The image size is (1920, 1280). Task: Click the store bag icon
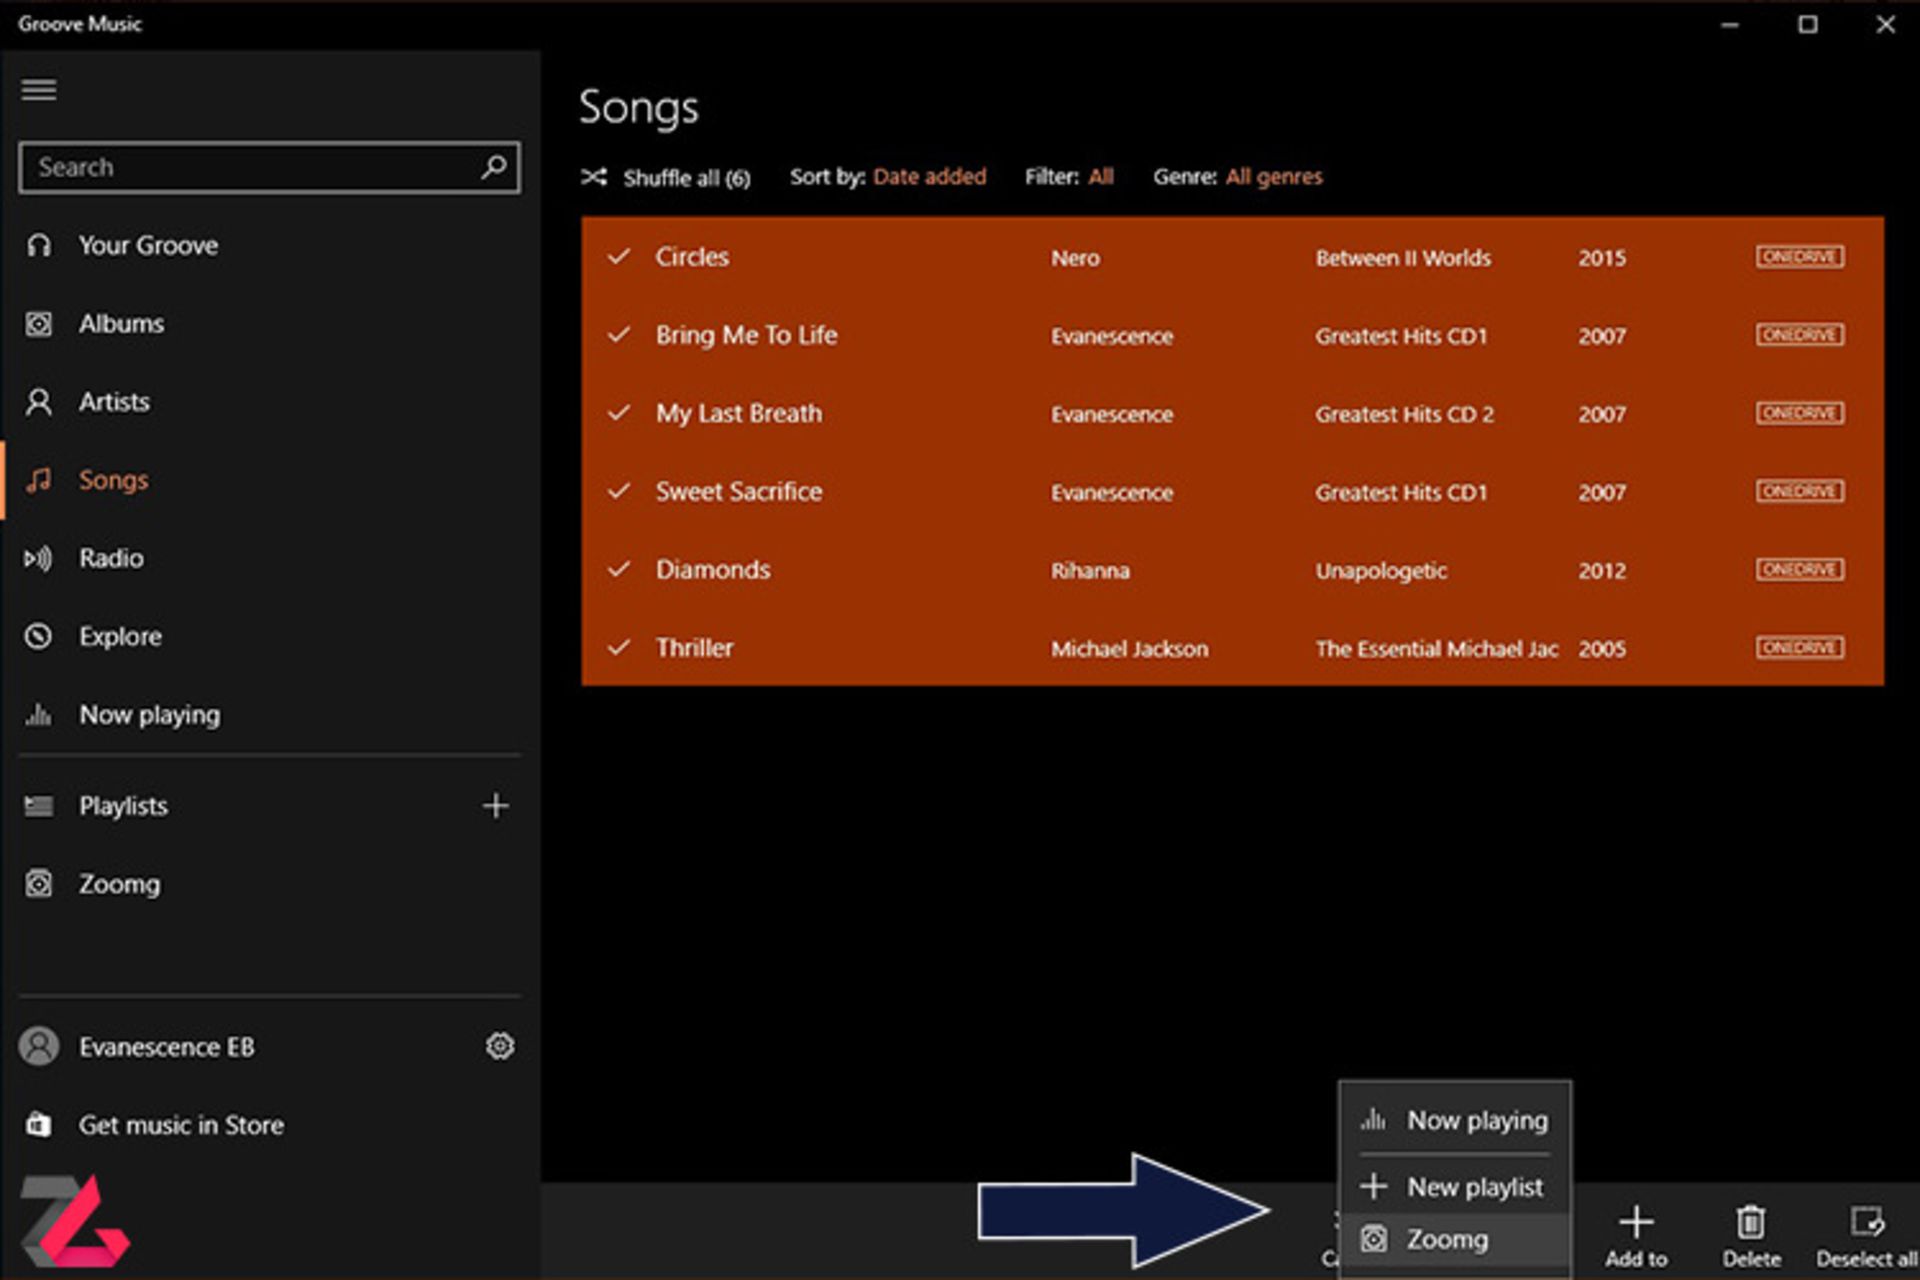click(39, 1124)
